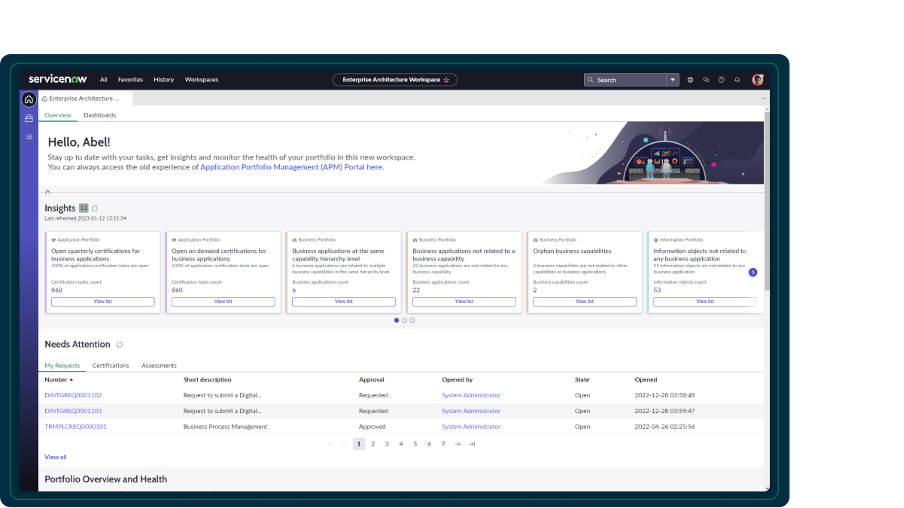The height and width of the screenshot is (508, 904).
Task: Go to page 2 in pagination
Action: (373, 444)
